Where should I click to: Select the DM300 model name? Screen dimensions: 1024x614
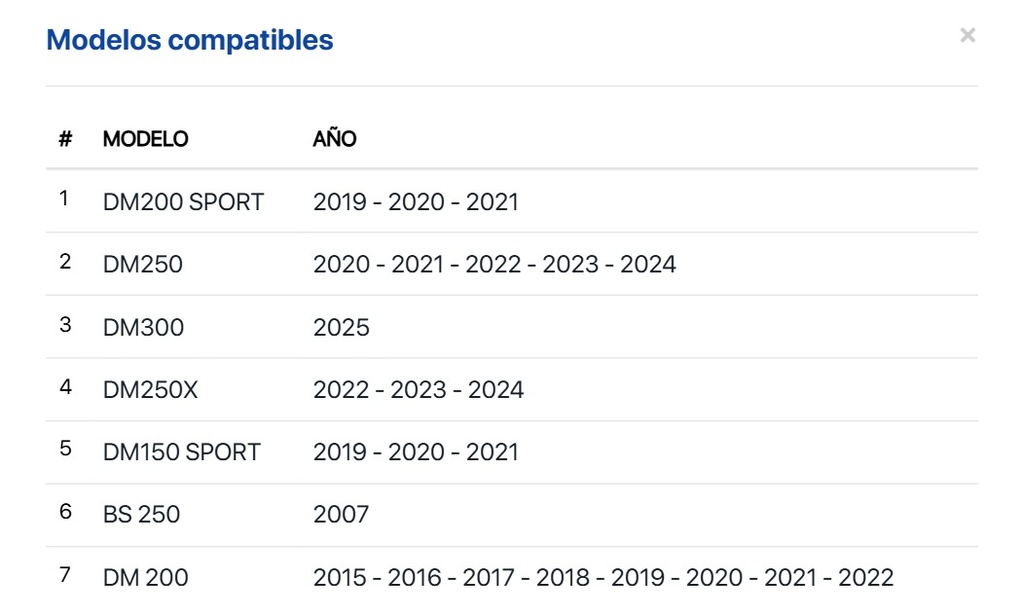point(143,327)
